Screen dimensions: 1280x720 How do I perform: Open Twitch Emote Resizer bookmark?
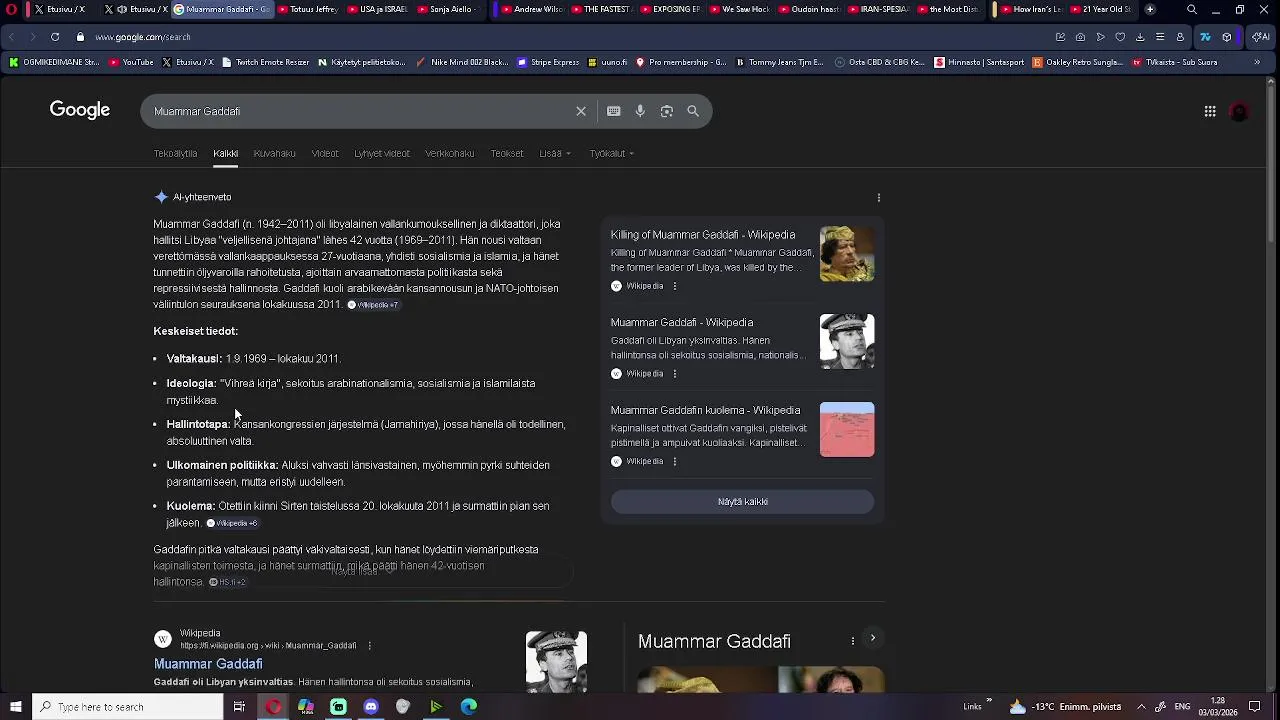265,62
